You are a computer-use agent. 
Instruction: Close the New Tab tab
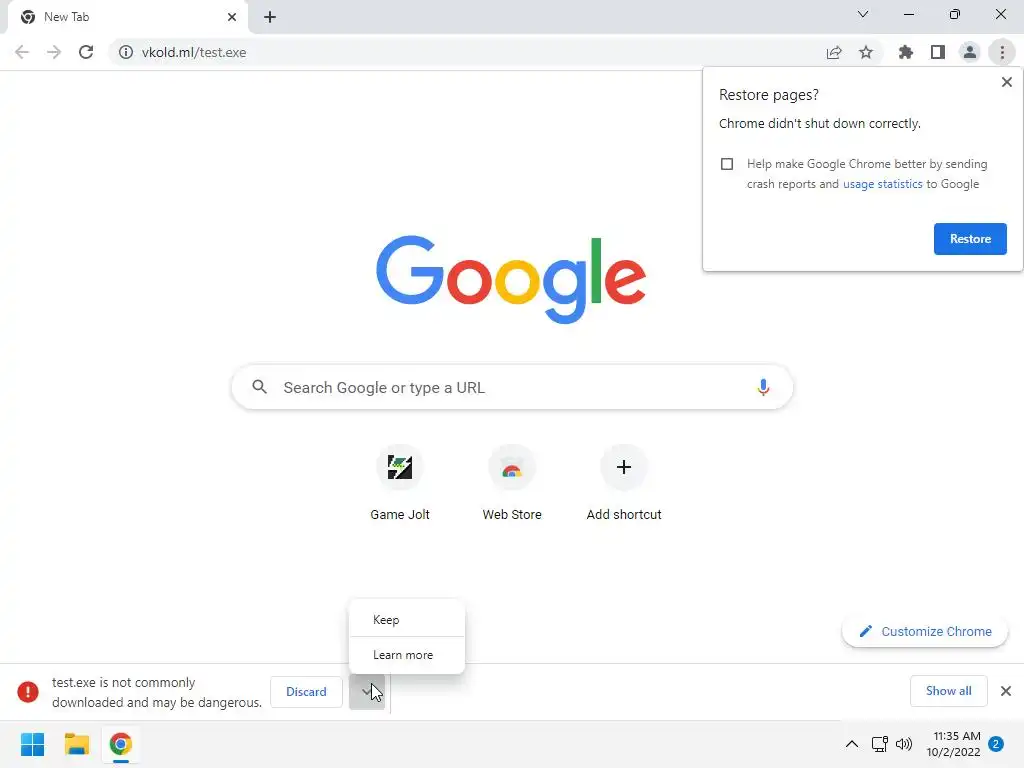pos(232,17)
